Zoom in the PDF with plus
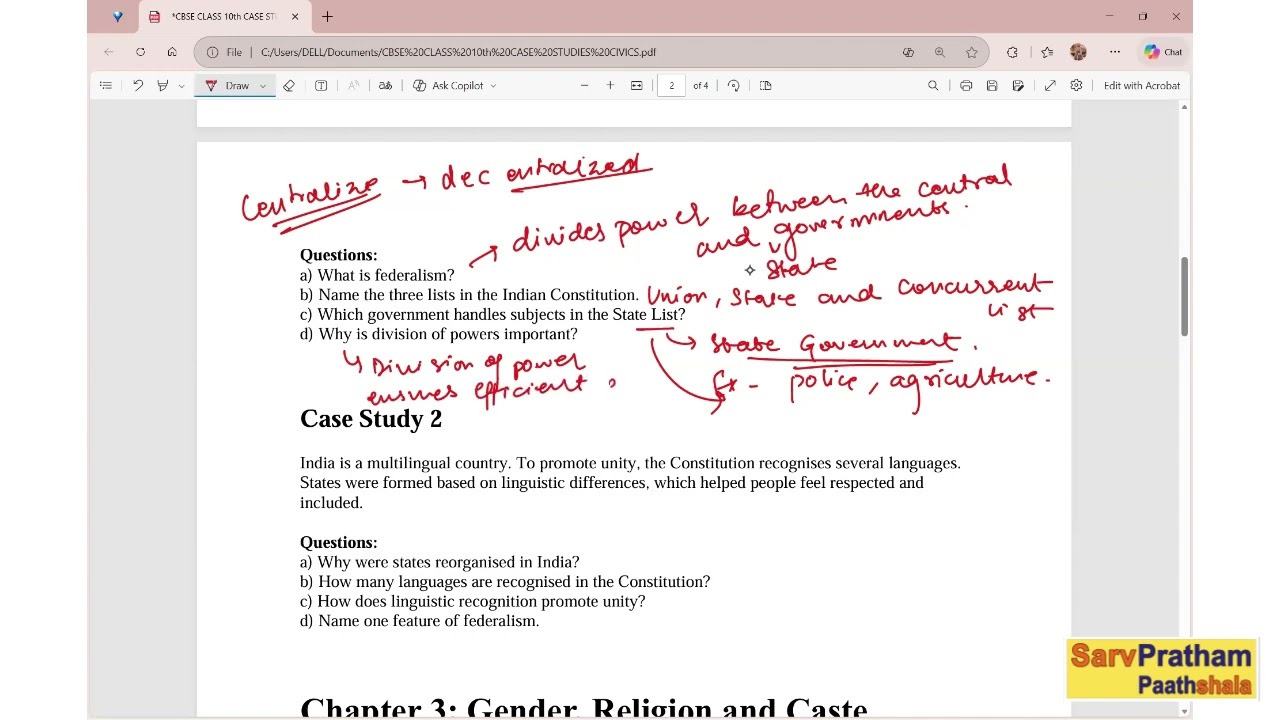Image resolution: width=1280 pixels, height=720 pixels. click(610, 86)
